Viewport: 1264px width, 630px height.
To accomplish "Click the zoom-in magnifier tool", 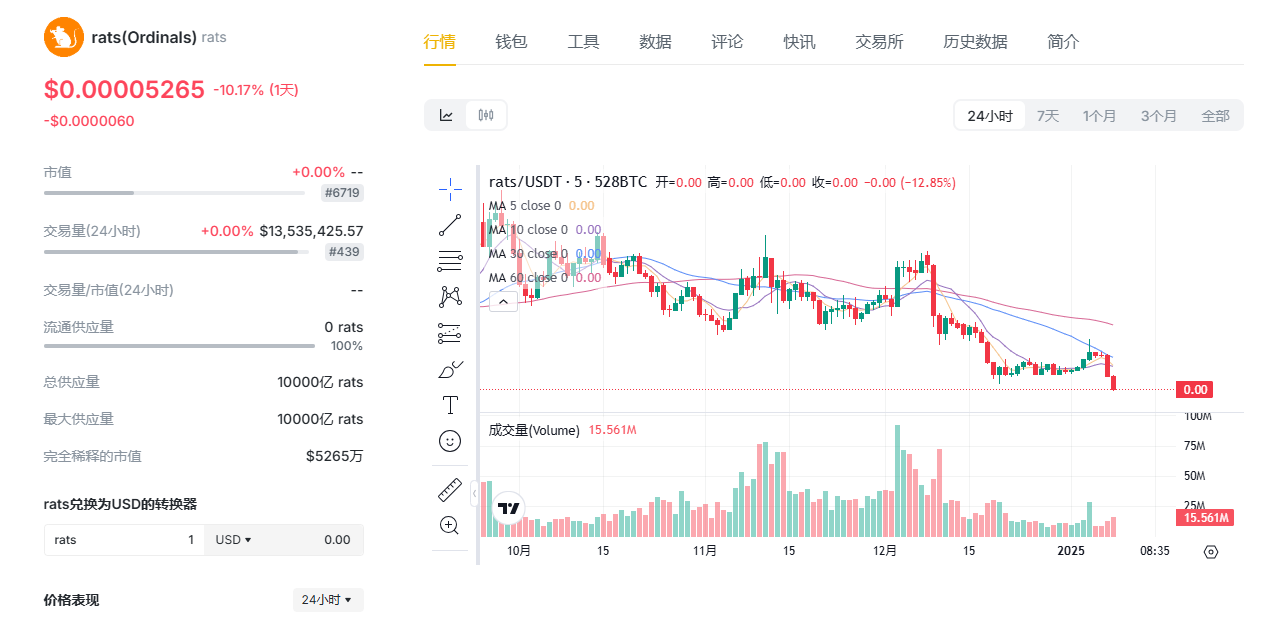I will coord(450,525).
